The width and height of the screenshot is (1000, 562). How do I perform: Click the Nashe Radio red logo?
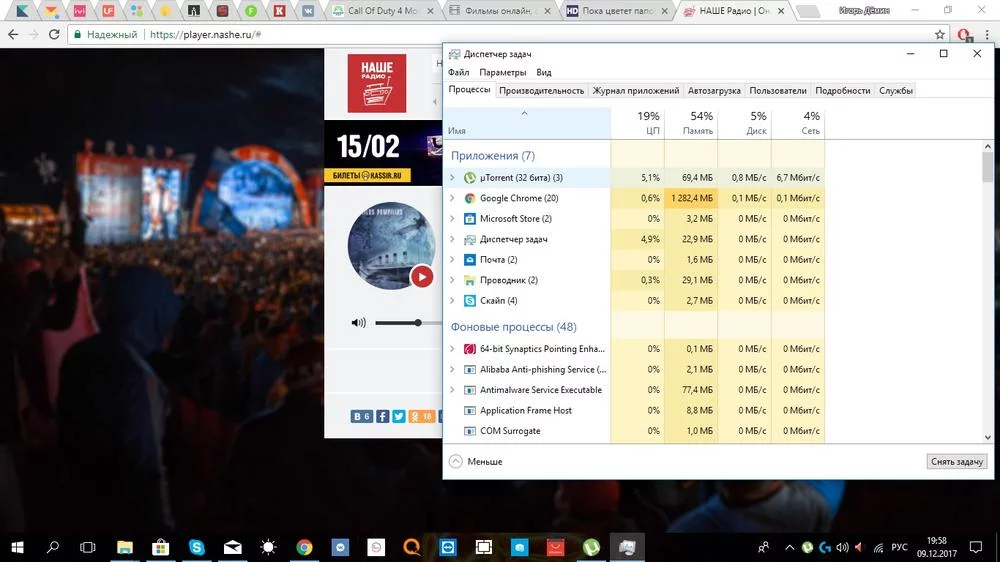(376, 83)
